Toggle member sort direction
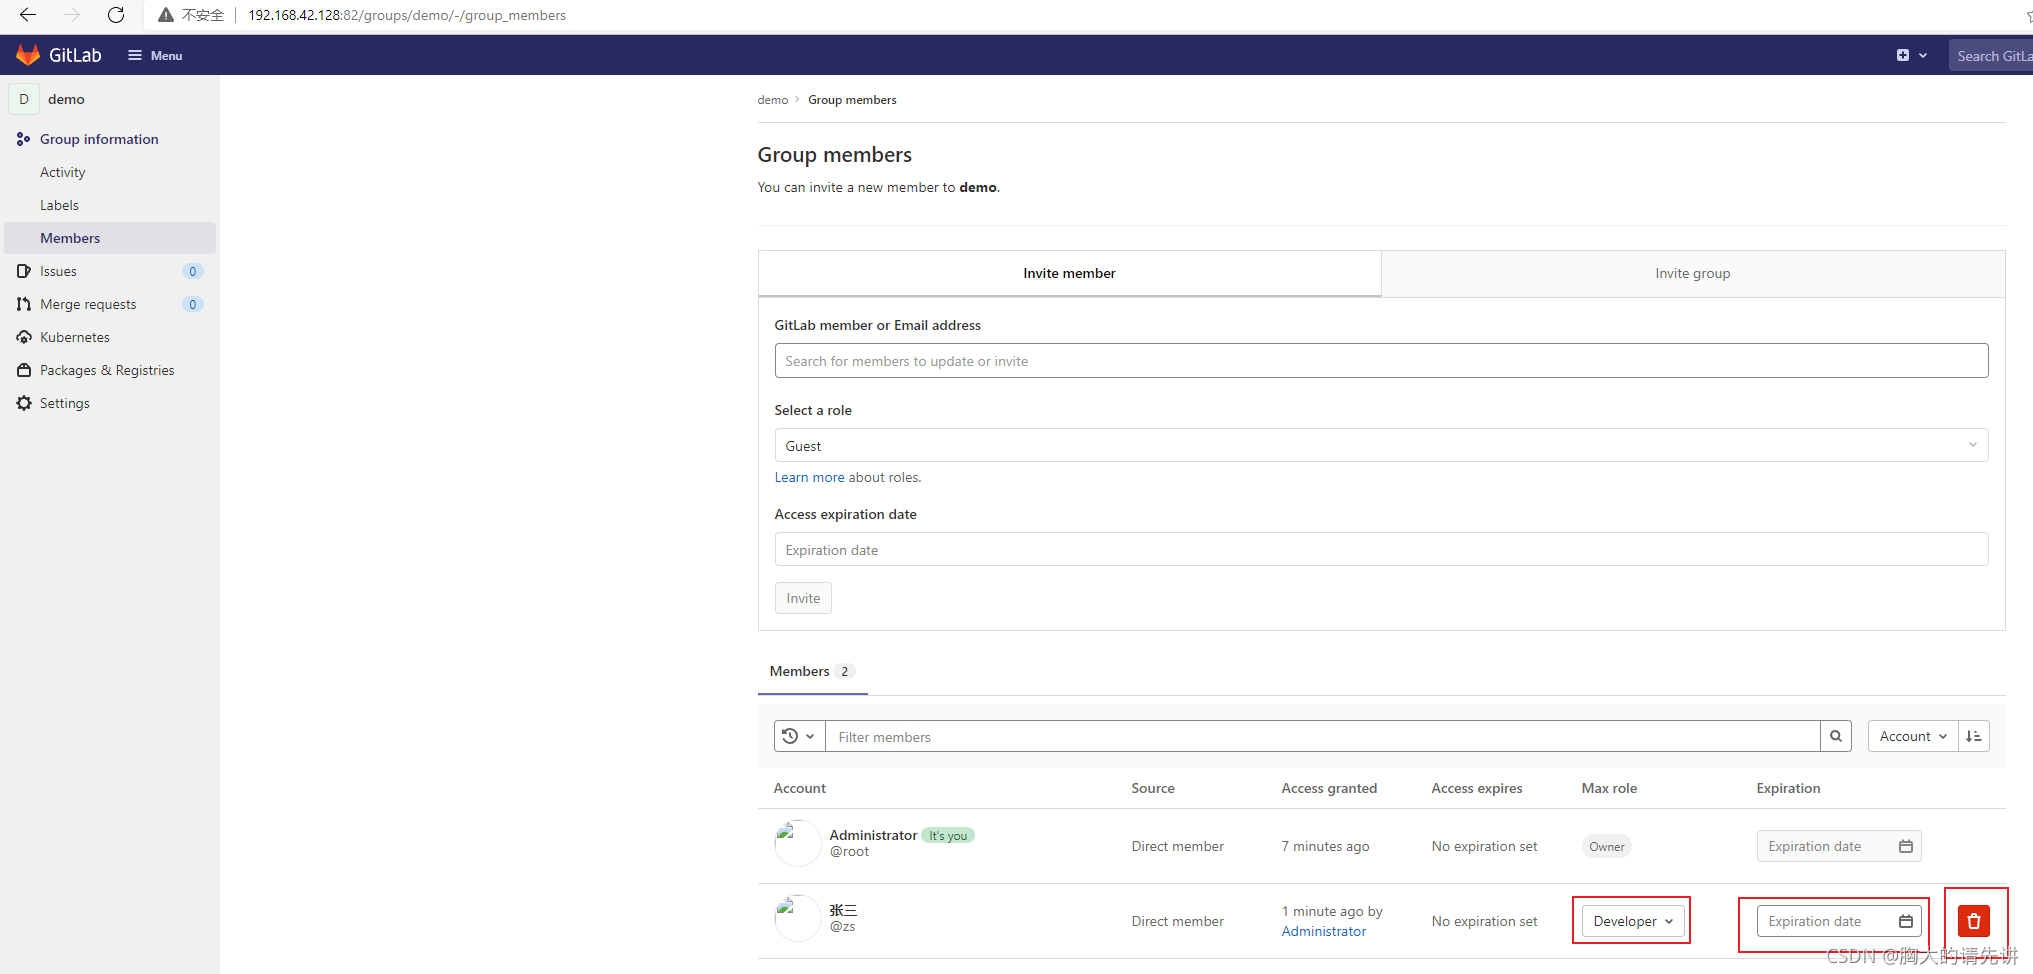This screenshot has width=2033, height=974. click(x=1974, y=736)
